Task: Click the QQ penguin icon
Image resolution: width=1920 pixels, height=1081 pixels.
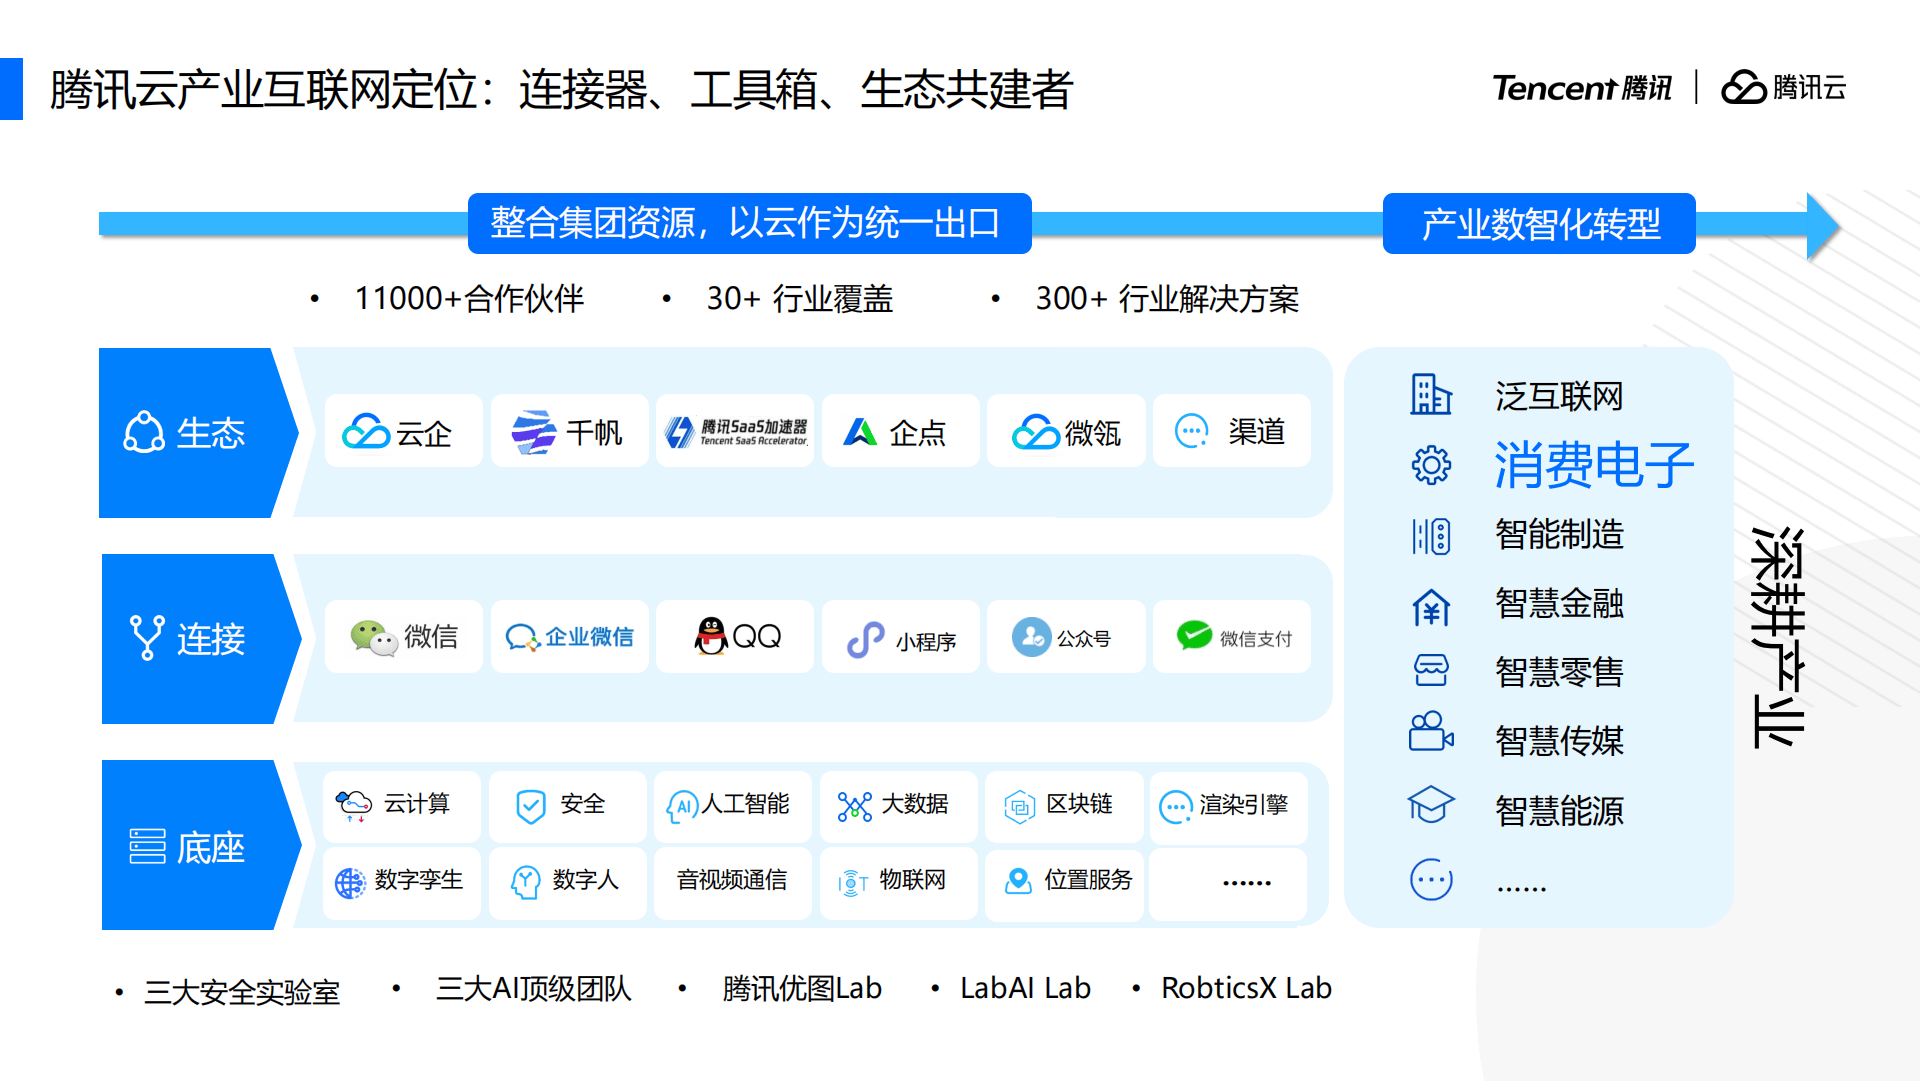Action: point(711,636)
